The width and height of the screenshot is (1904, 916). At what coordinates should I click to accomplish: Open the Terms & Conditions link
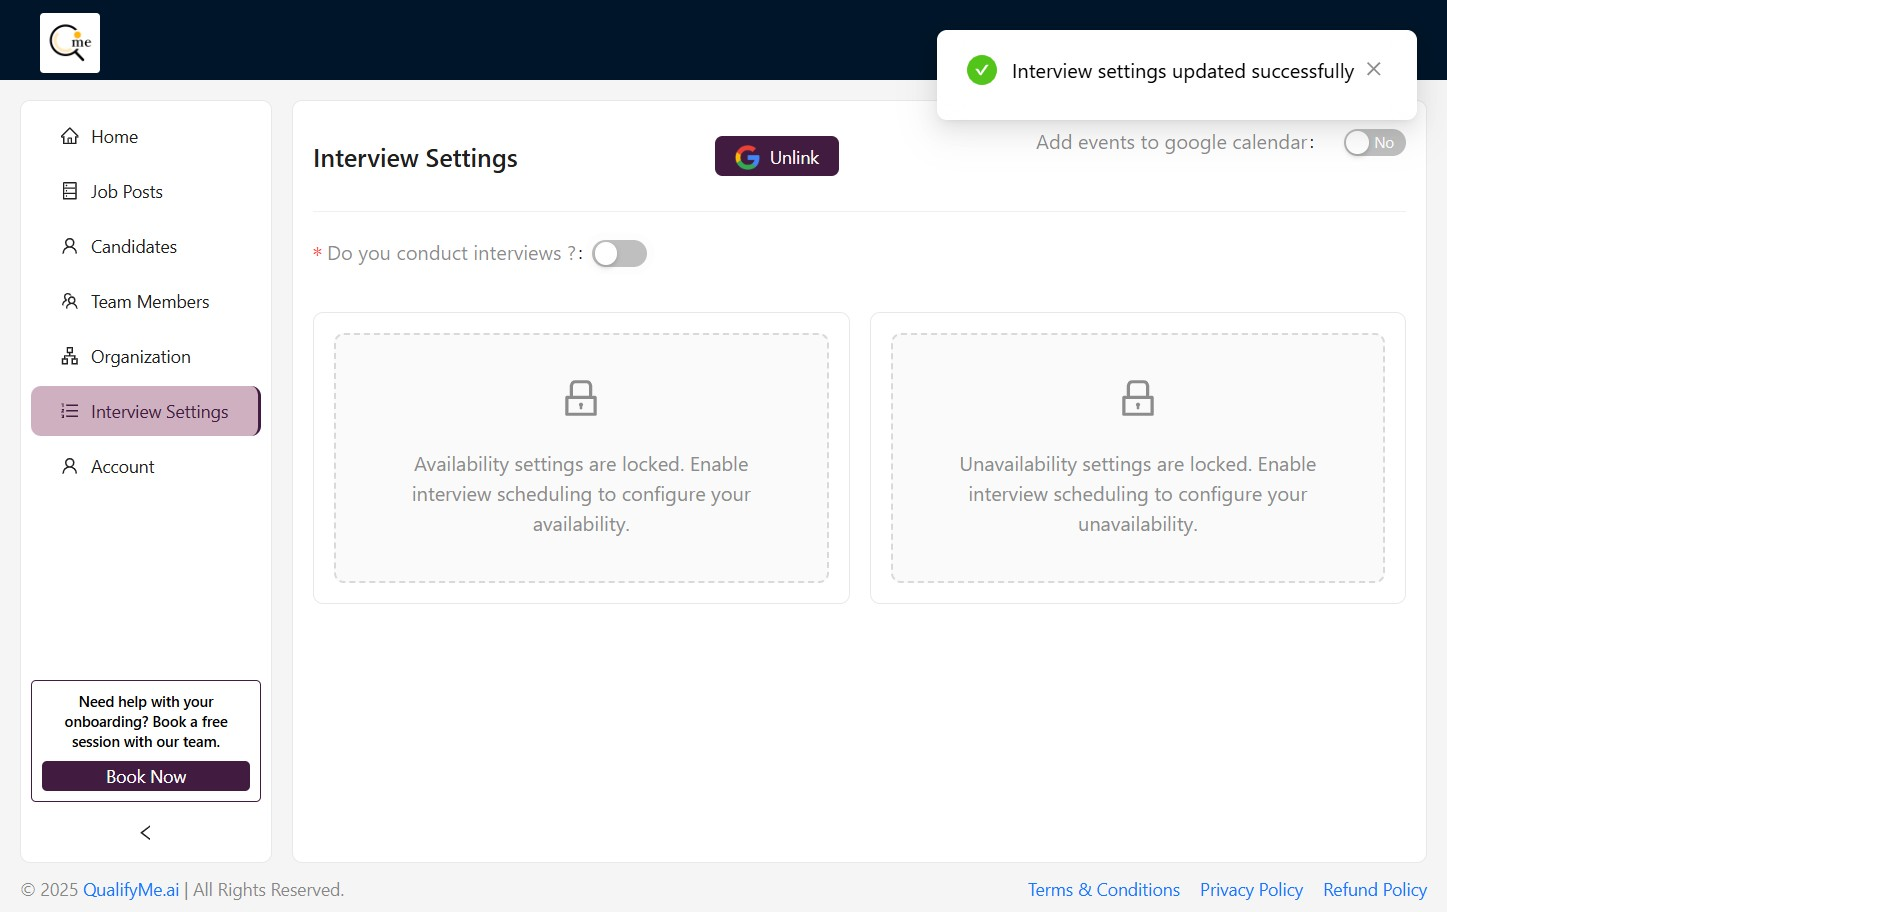[1103, 890]
